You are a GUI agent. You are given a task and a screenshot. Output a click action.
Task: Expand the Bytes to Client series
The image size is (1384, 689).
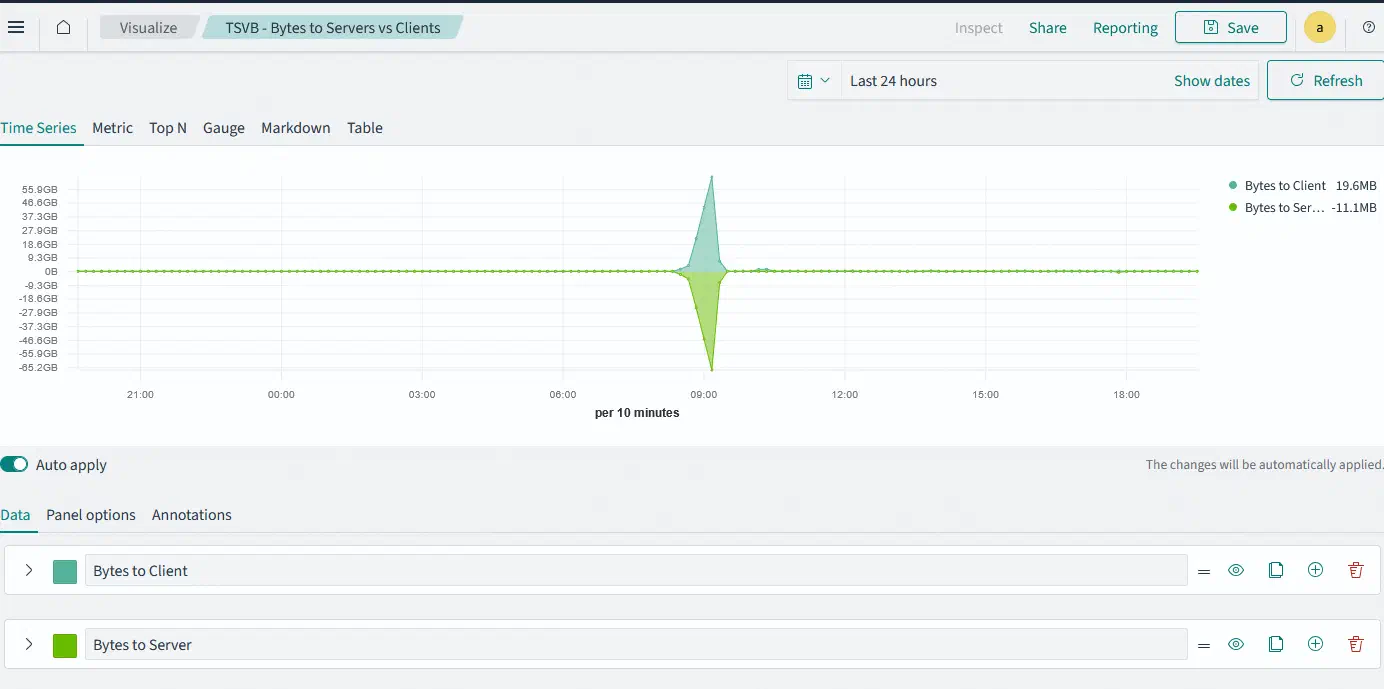29,570
